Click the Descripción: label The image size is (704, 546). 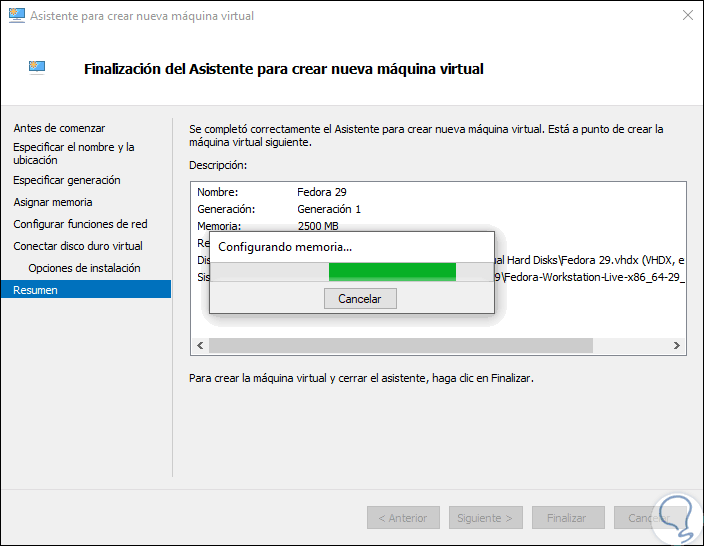click(218, 165)
